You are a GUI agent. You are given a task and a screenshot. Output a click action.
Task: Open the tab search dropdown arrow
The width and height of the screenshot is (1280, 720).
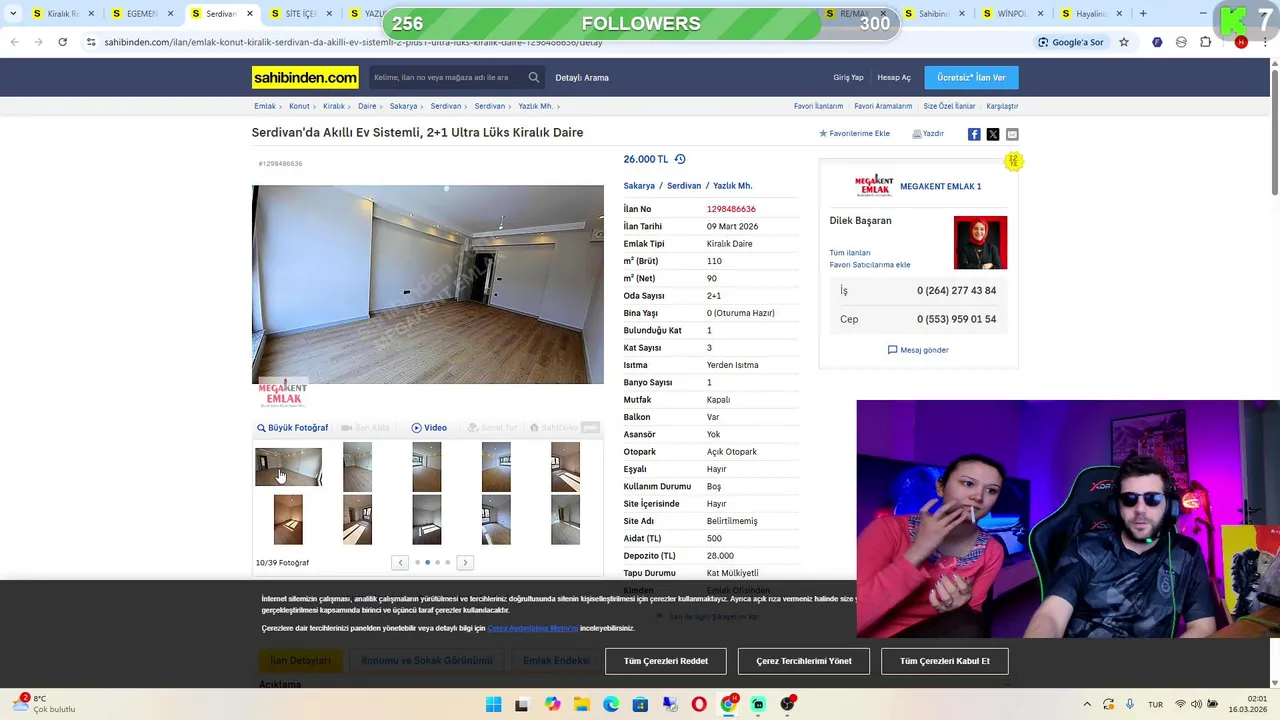click(12, 14)
